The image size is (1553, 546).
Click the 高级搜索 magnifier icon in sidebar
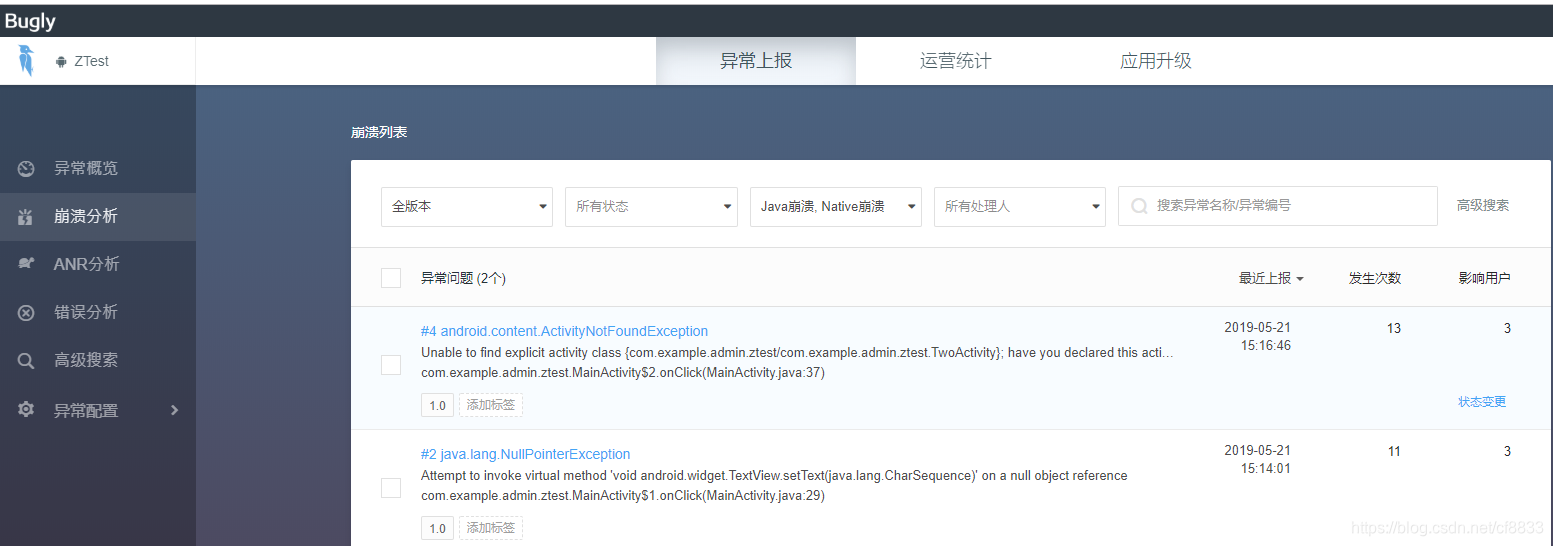point(27,360)
